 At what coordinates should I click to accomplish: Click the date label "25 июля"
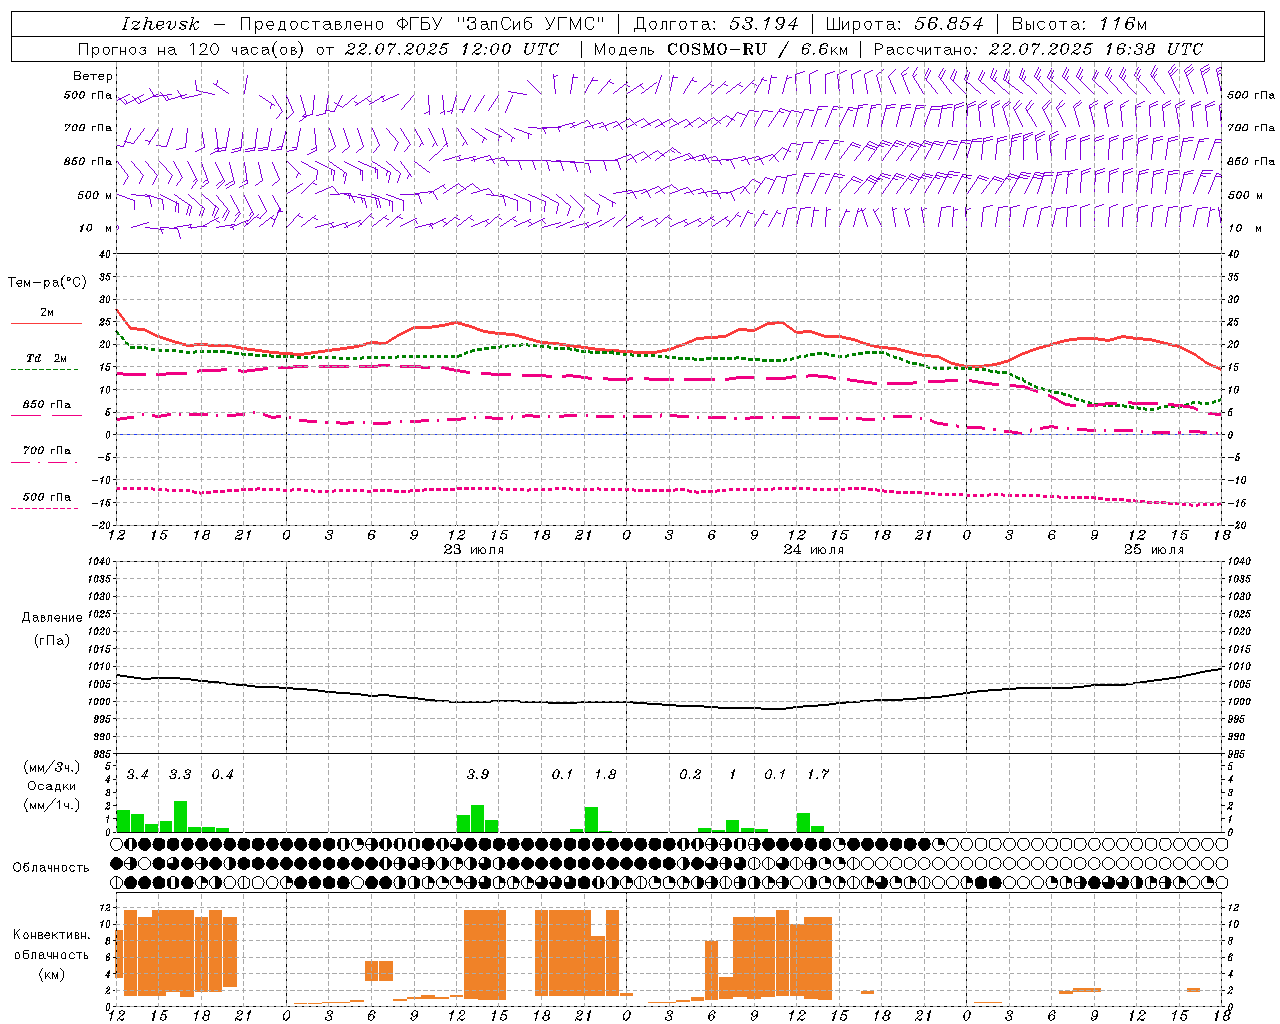tap(1154, 550)
